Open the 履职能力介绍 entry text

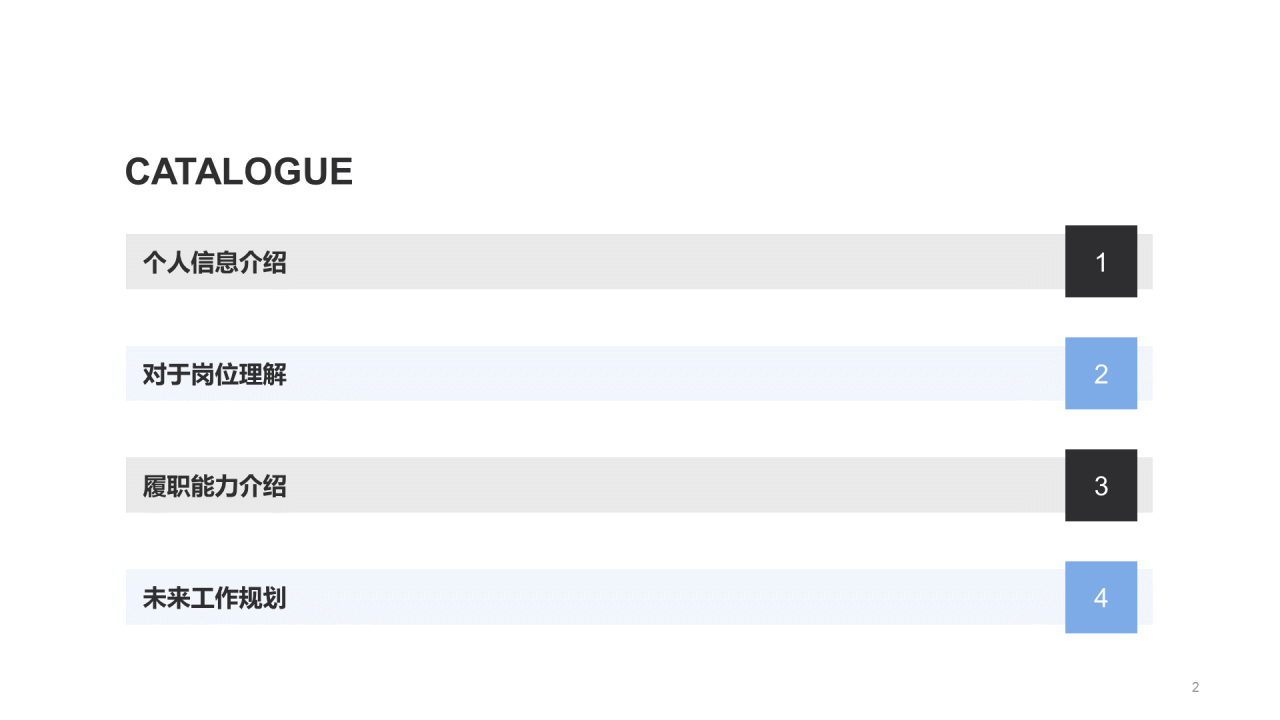(215, 487)
